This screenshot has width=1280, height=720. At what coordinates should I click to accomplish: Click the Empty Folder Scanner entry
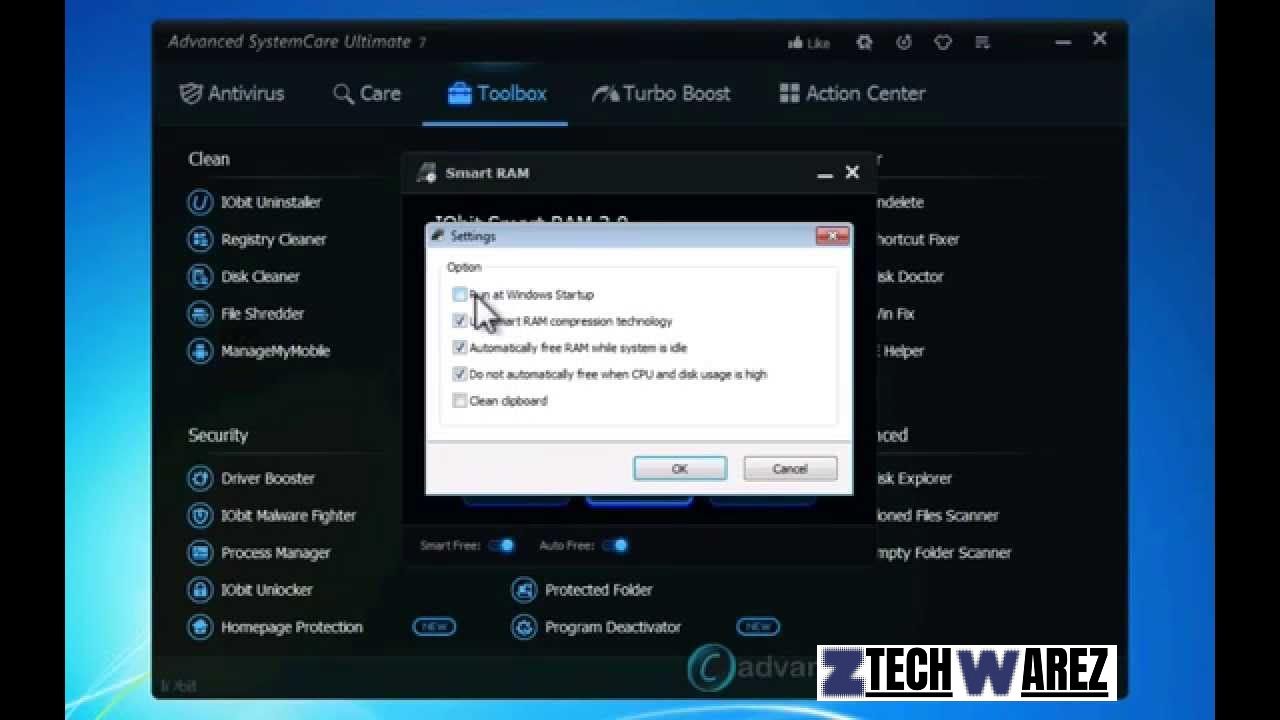pos(944,552)
